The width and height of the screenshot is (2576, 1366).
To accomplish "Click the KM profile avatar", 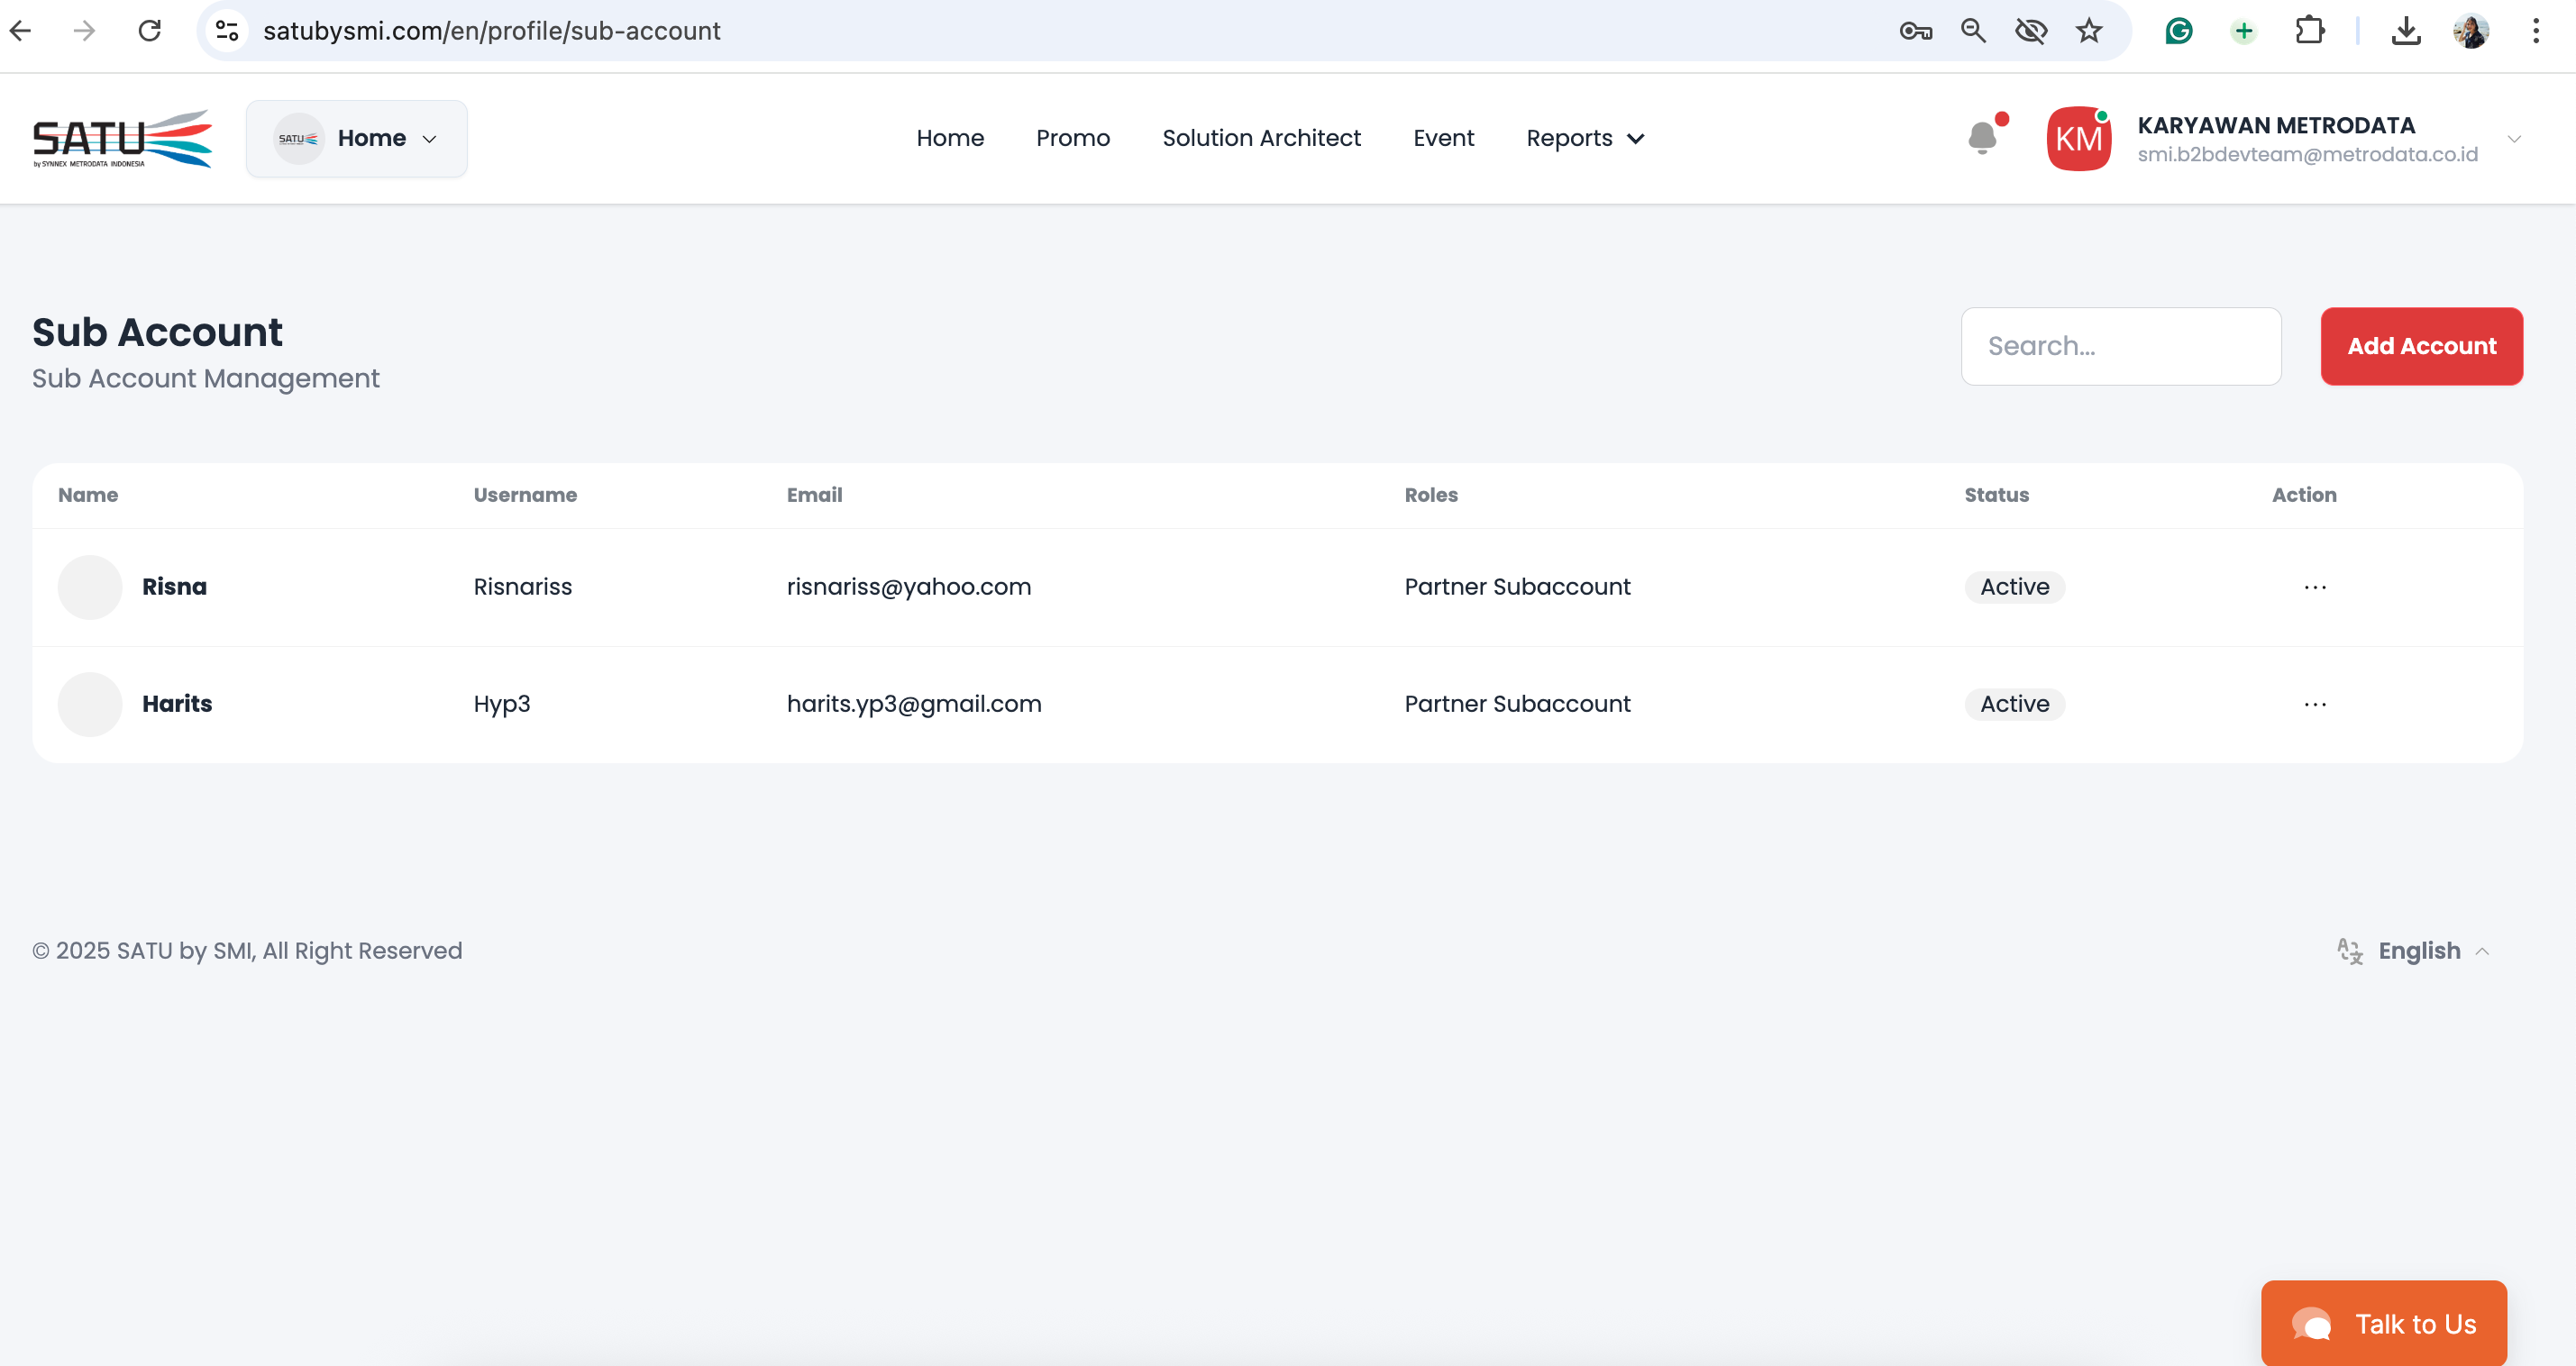I will click(2078, 138).
